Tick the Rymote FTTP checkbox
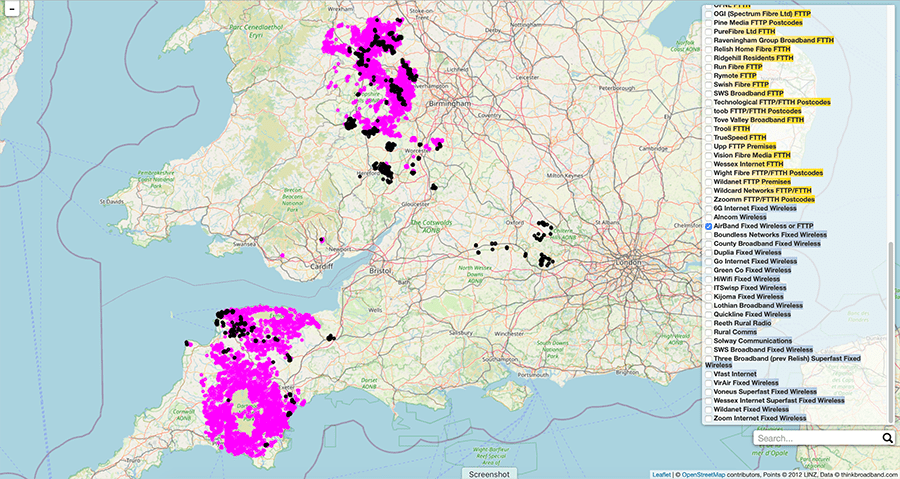 point(709,76)
